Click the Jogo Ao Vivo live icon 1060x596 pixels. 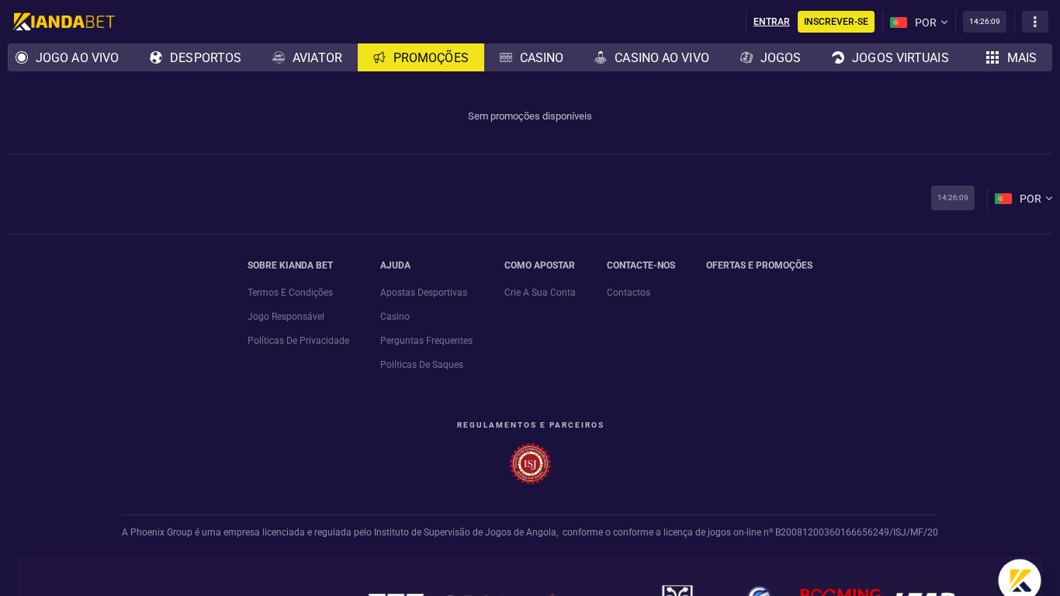click(x=22, y=57)
